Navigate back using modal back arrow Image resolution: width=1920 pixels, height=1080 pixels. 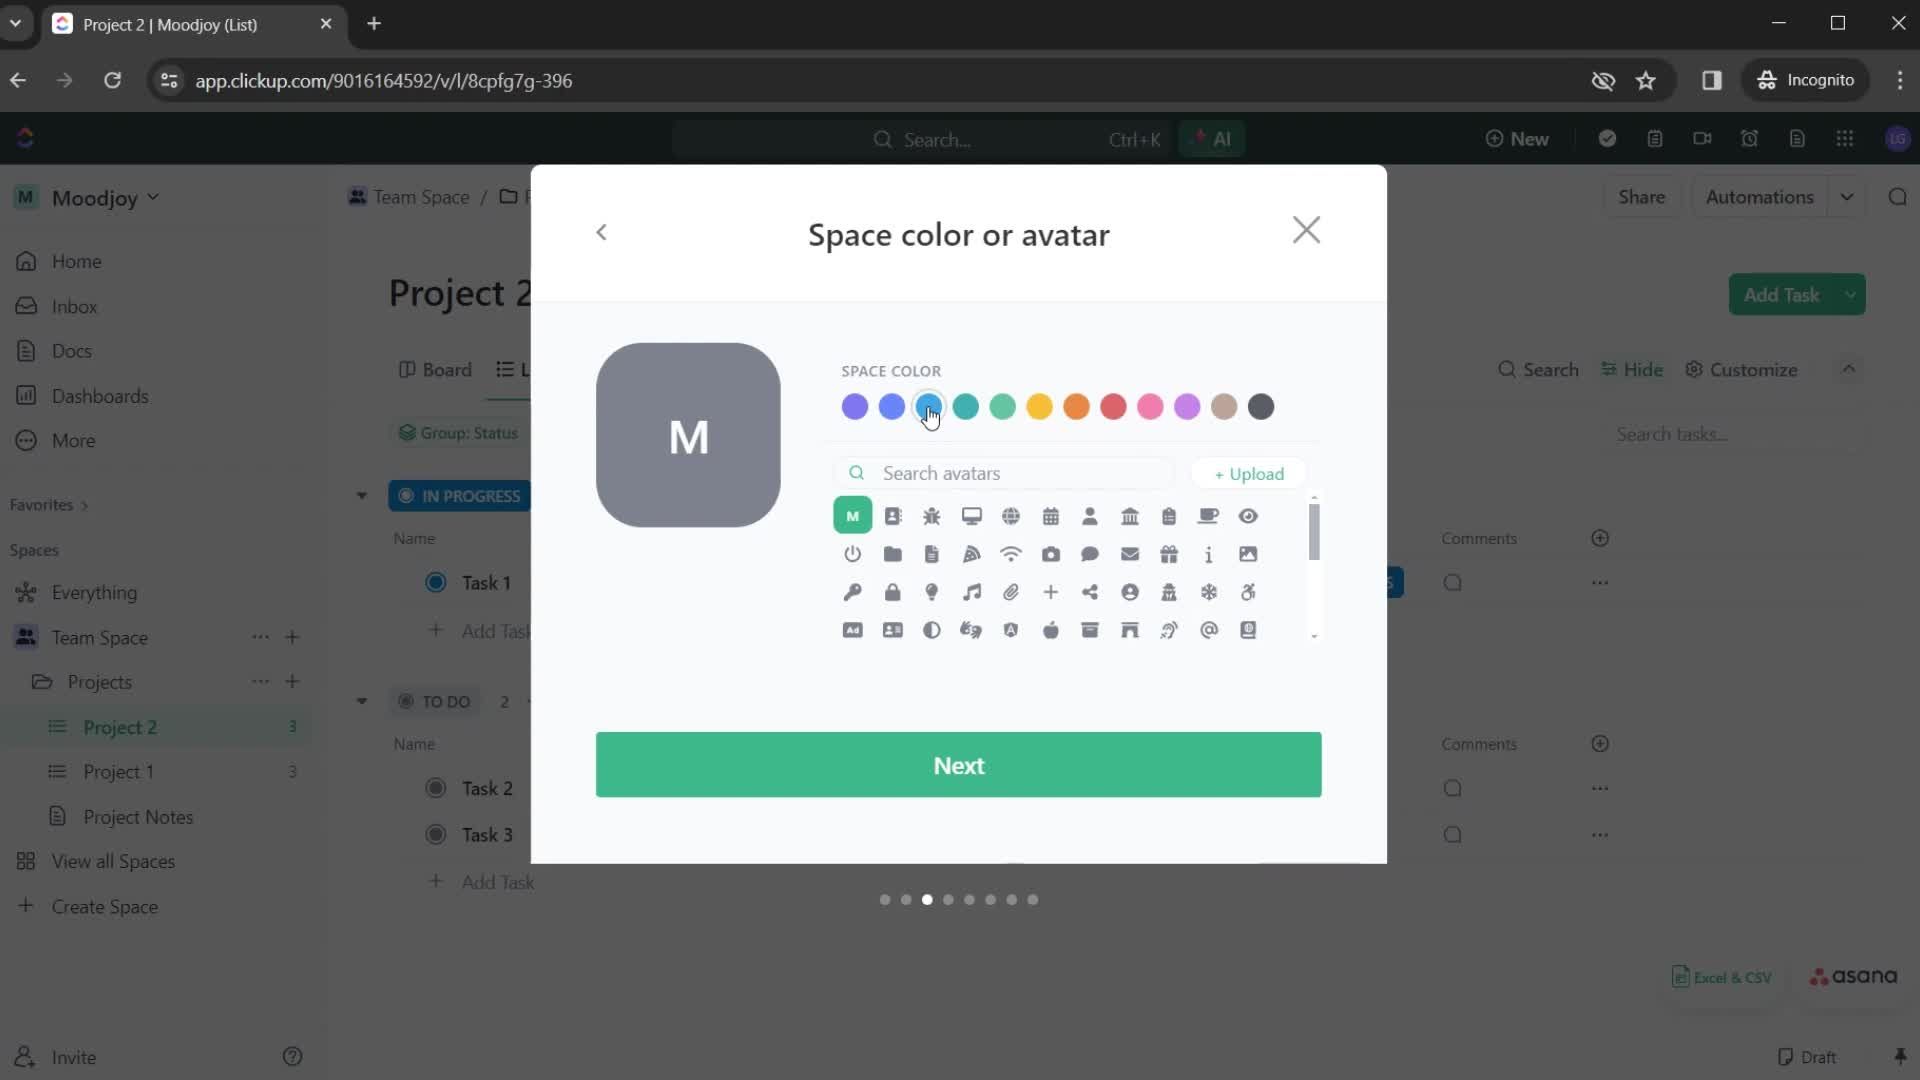(601, 231)
